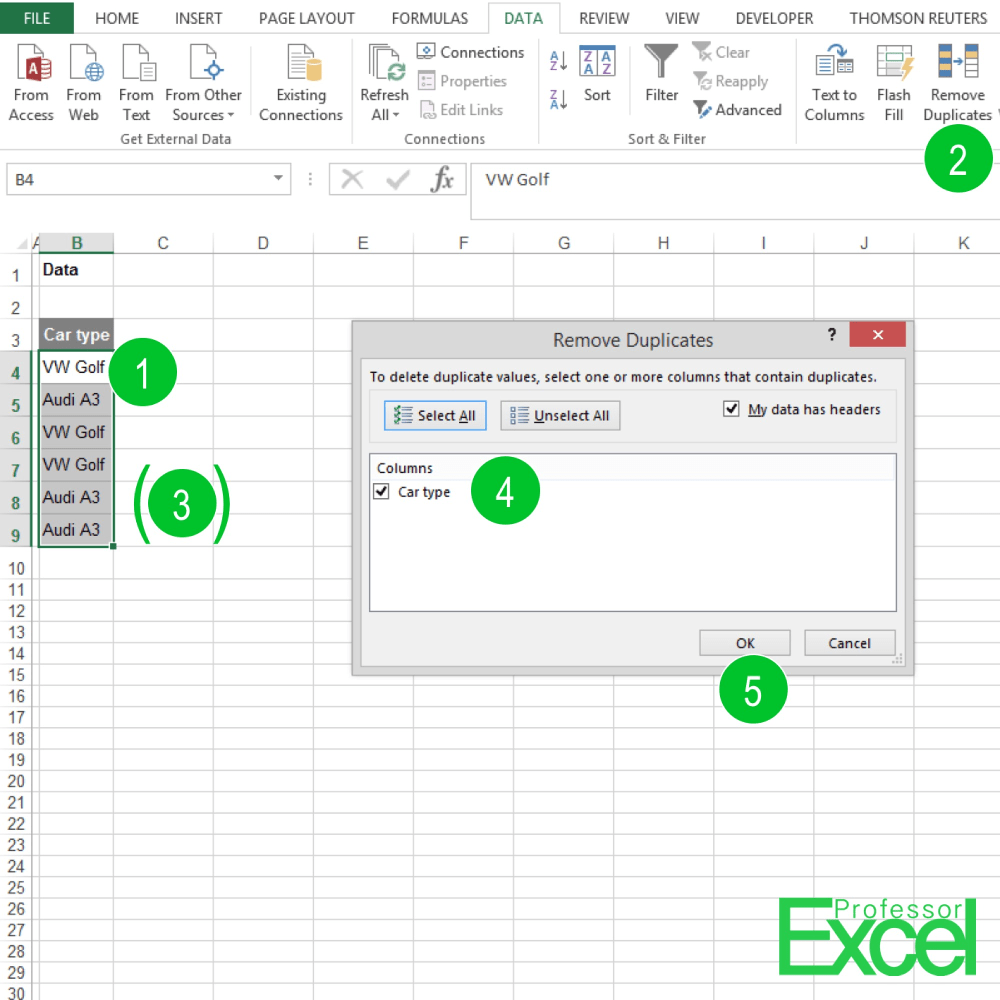Switch to the REVIEW tab
Screen dimensions: 1000x1000
pos(604,18)
